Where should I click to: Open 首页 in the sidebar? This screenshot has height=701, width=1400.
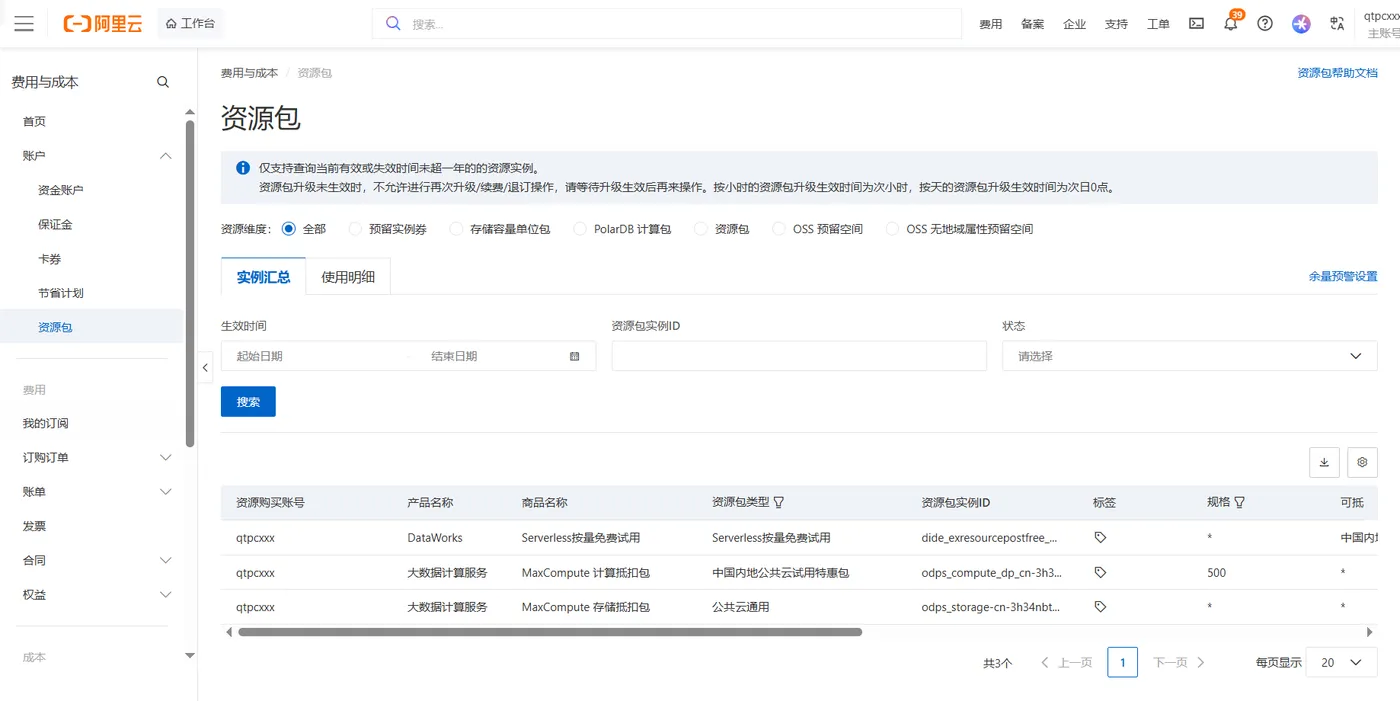[x=34, y=121]
